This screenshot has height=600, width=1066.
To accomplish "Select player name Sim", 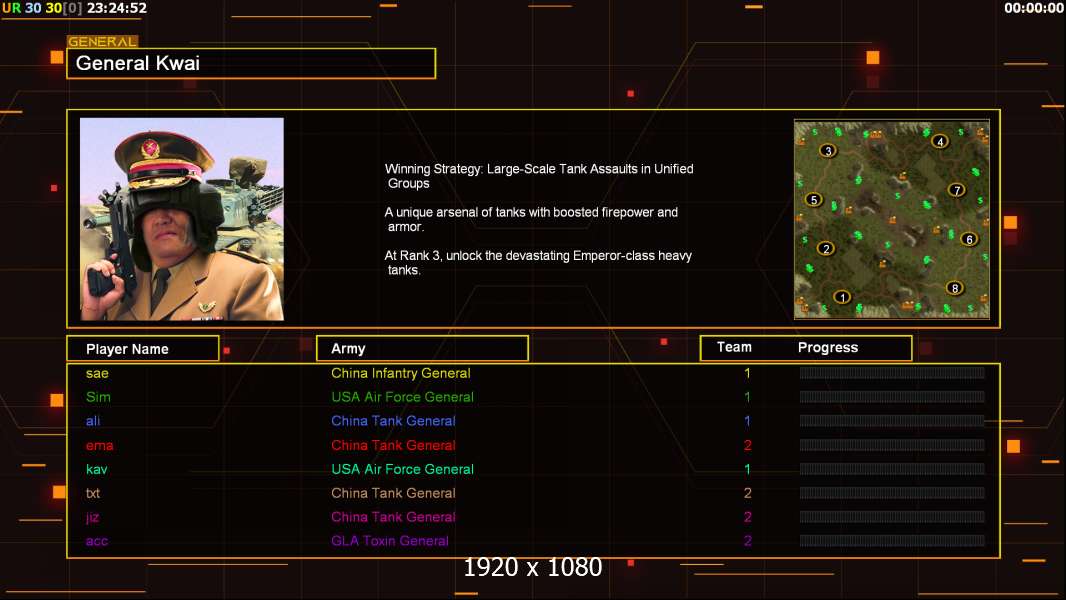I will [98, 397].
